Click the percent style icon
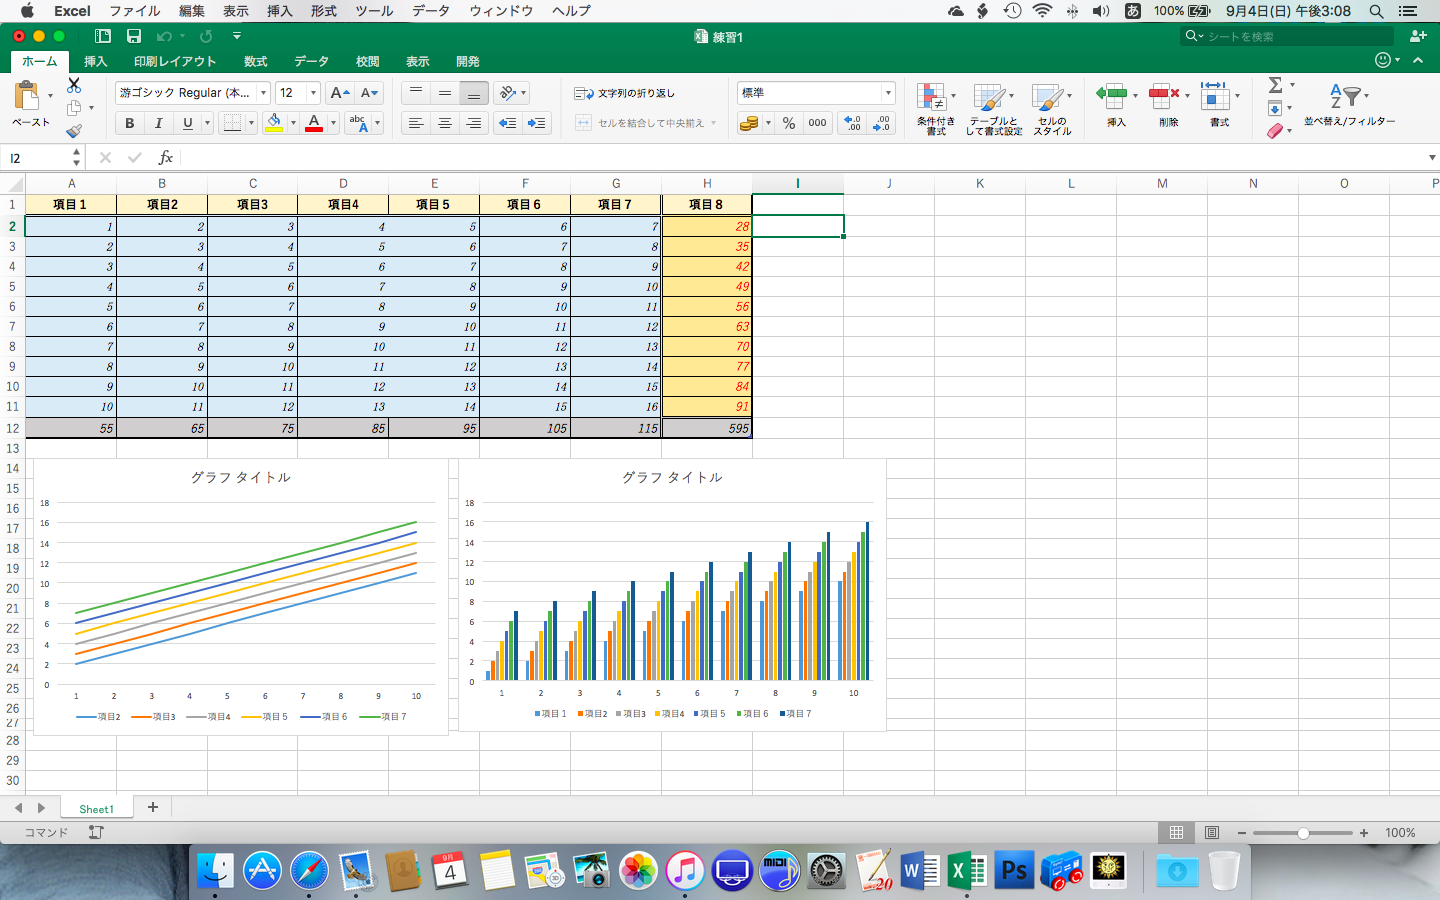Image resolution: width=1440 pixels, height=900 pixels. click(789, 123)
